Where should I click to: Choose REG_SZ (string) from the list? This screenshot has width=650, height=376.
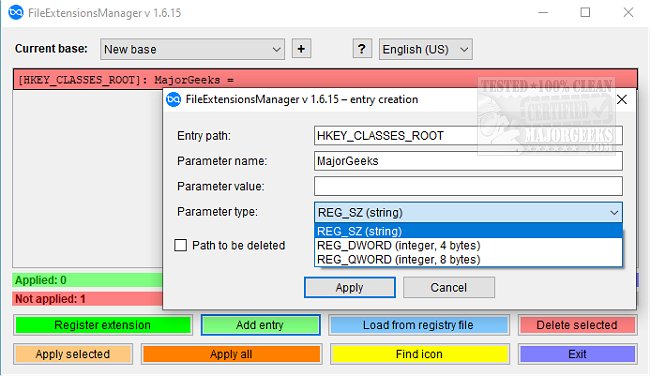click(468, 231)
